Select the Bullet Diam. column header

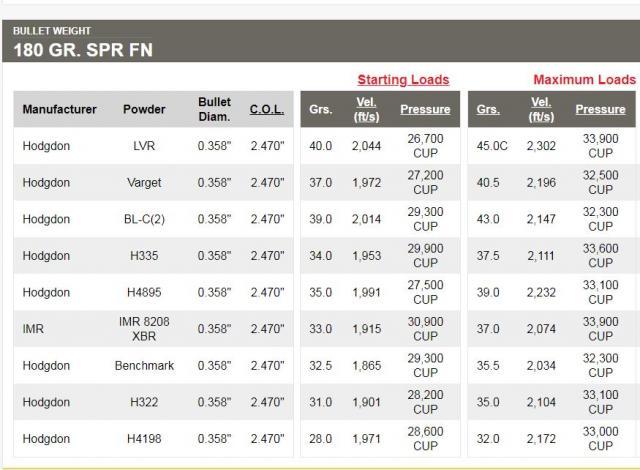(214, 109)
